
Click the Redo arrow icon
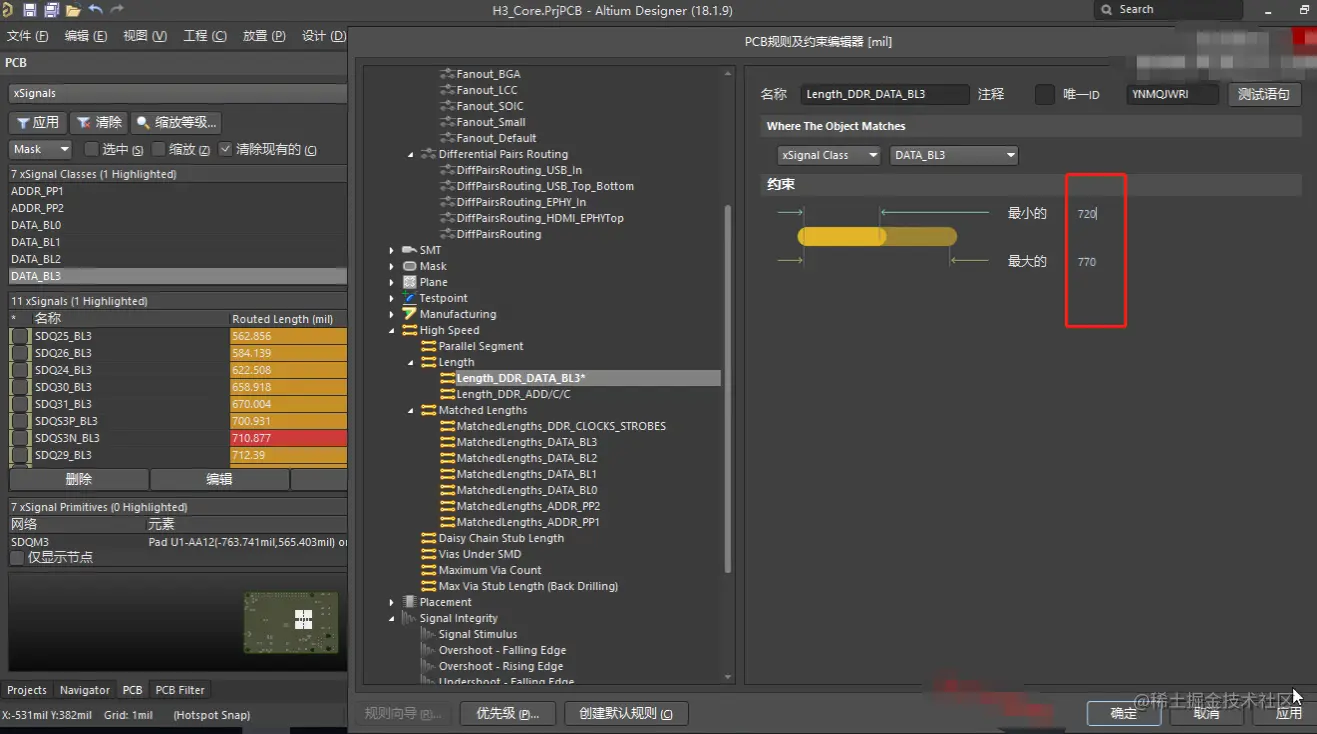(117, 10)
